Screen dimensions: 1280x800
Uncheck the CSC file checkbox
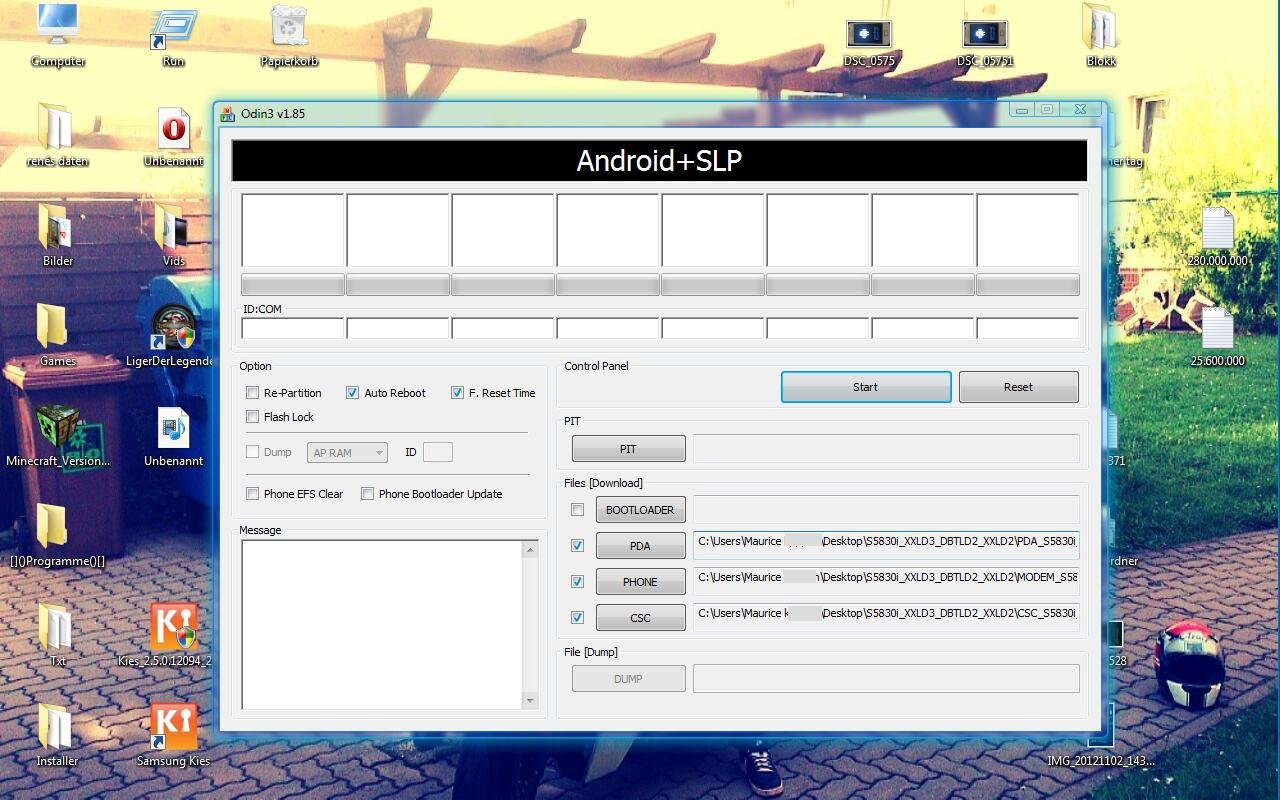click(x=577, y=618)
